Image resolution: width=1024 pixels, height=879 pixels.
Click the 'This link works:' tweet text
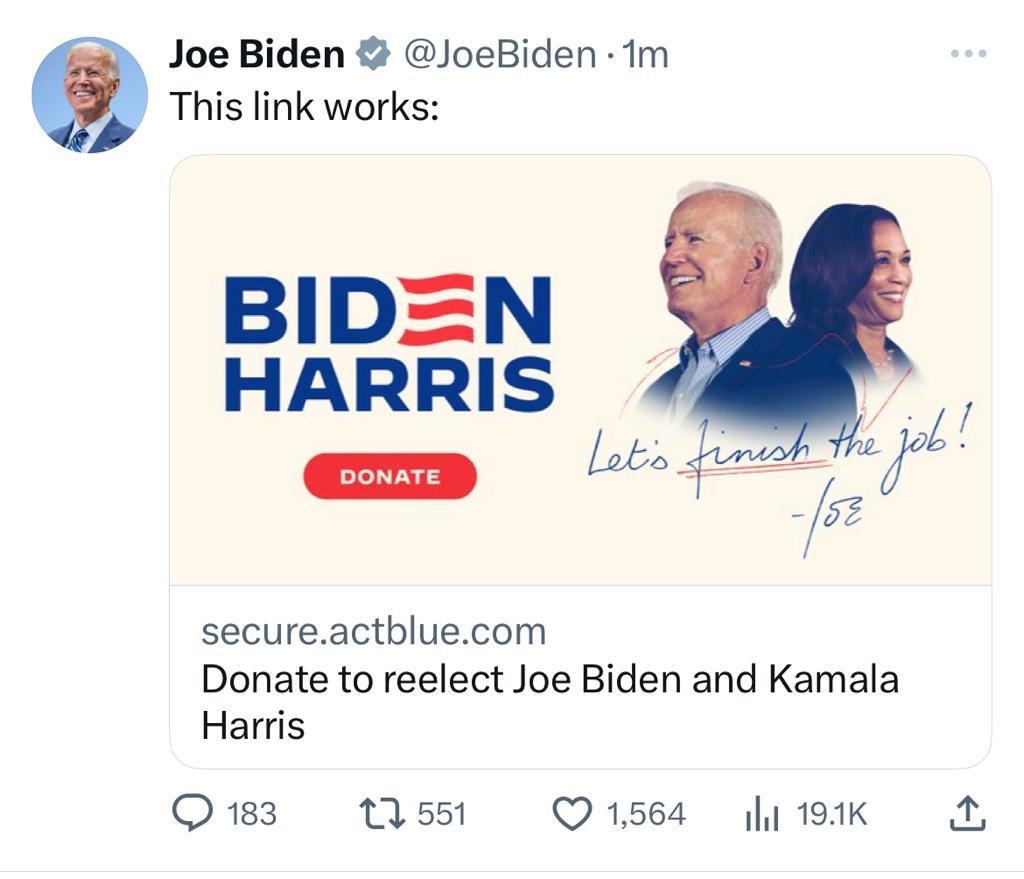tap(304, 106)
